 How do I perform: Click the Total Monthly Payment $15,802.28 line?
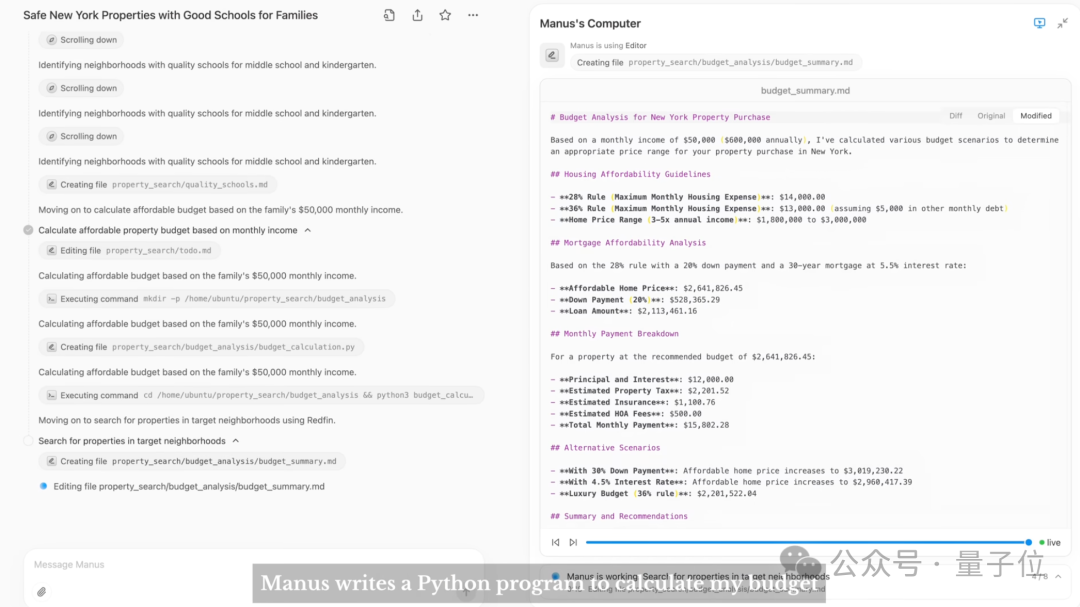click(639, 425)
